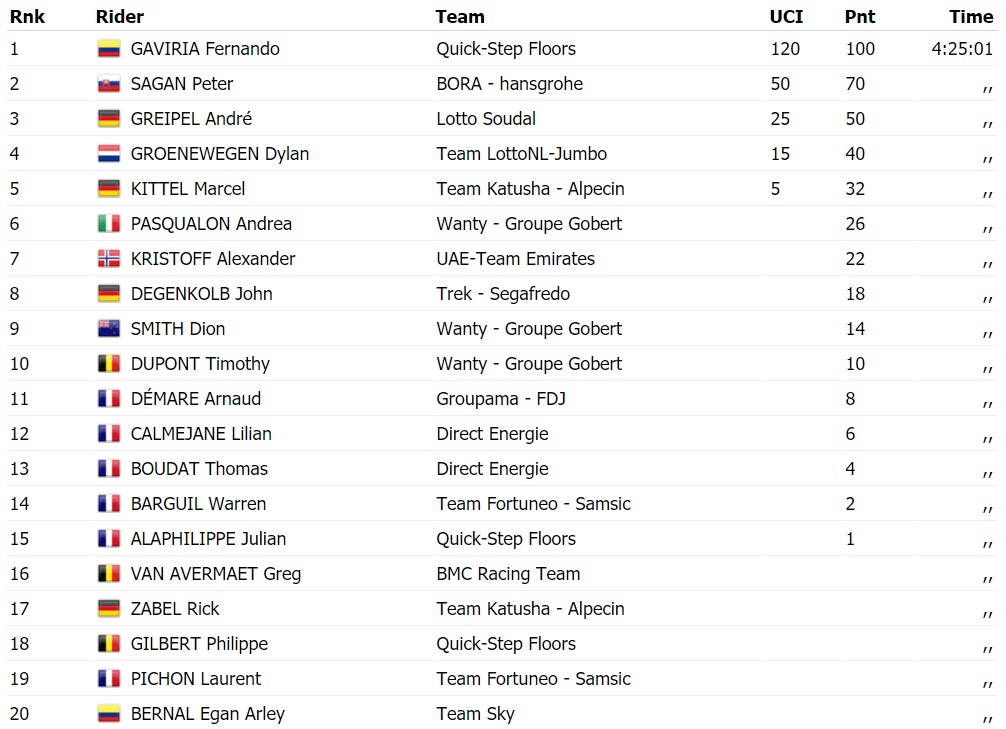Click the Belgian flag next to DUPONT Timothy
This screenshot has height=729, width=1006.
108,364
